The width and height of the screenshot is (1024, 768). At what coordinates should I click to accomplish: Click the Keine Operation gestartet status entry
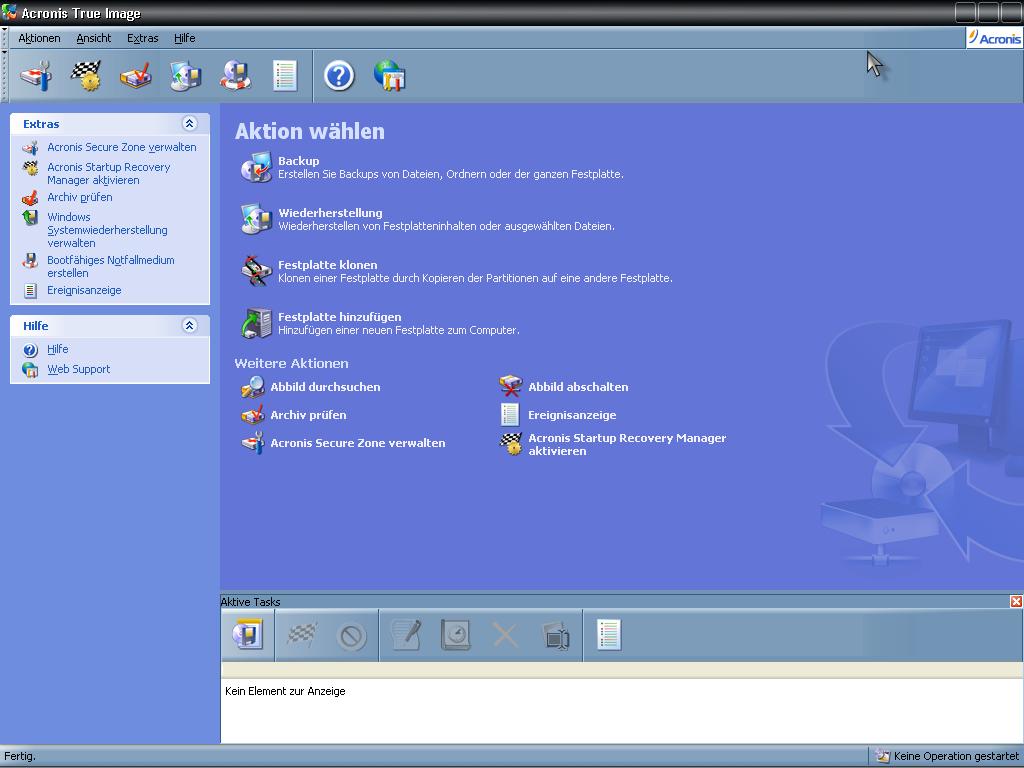pyautogui.click(x=947, y=756)
